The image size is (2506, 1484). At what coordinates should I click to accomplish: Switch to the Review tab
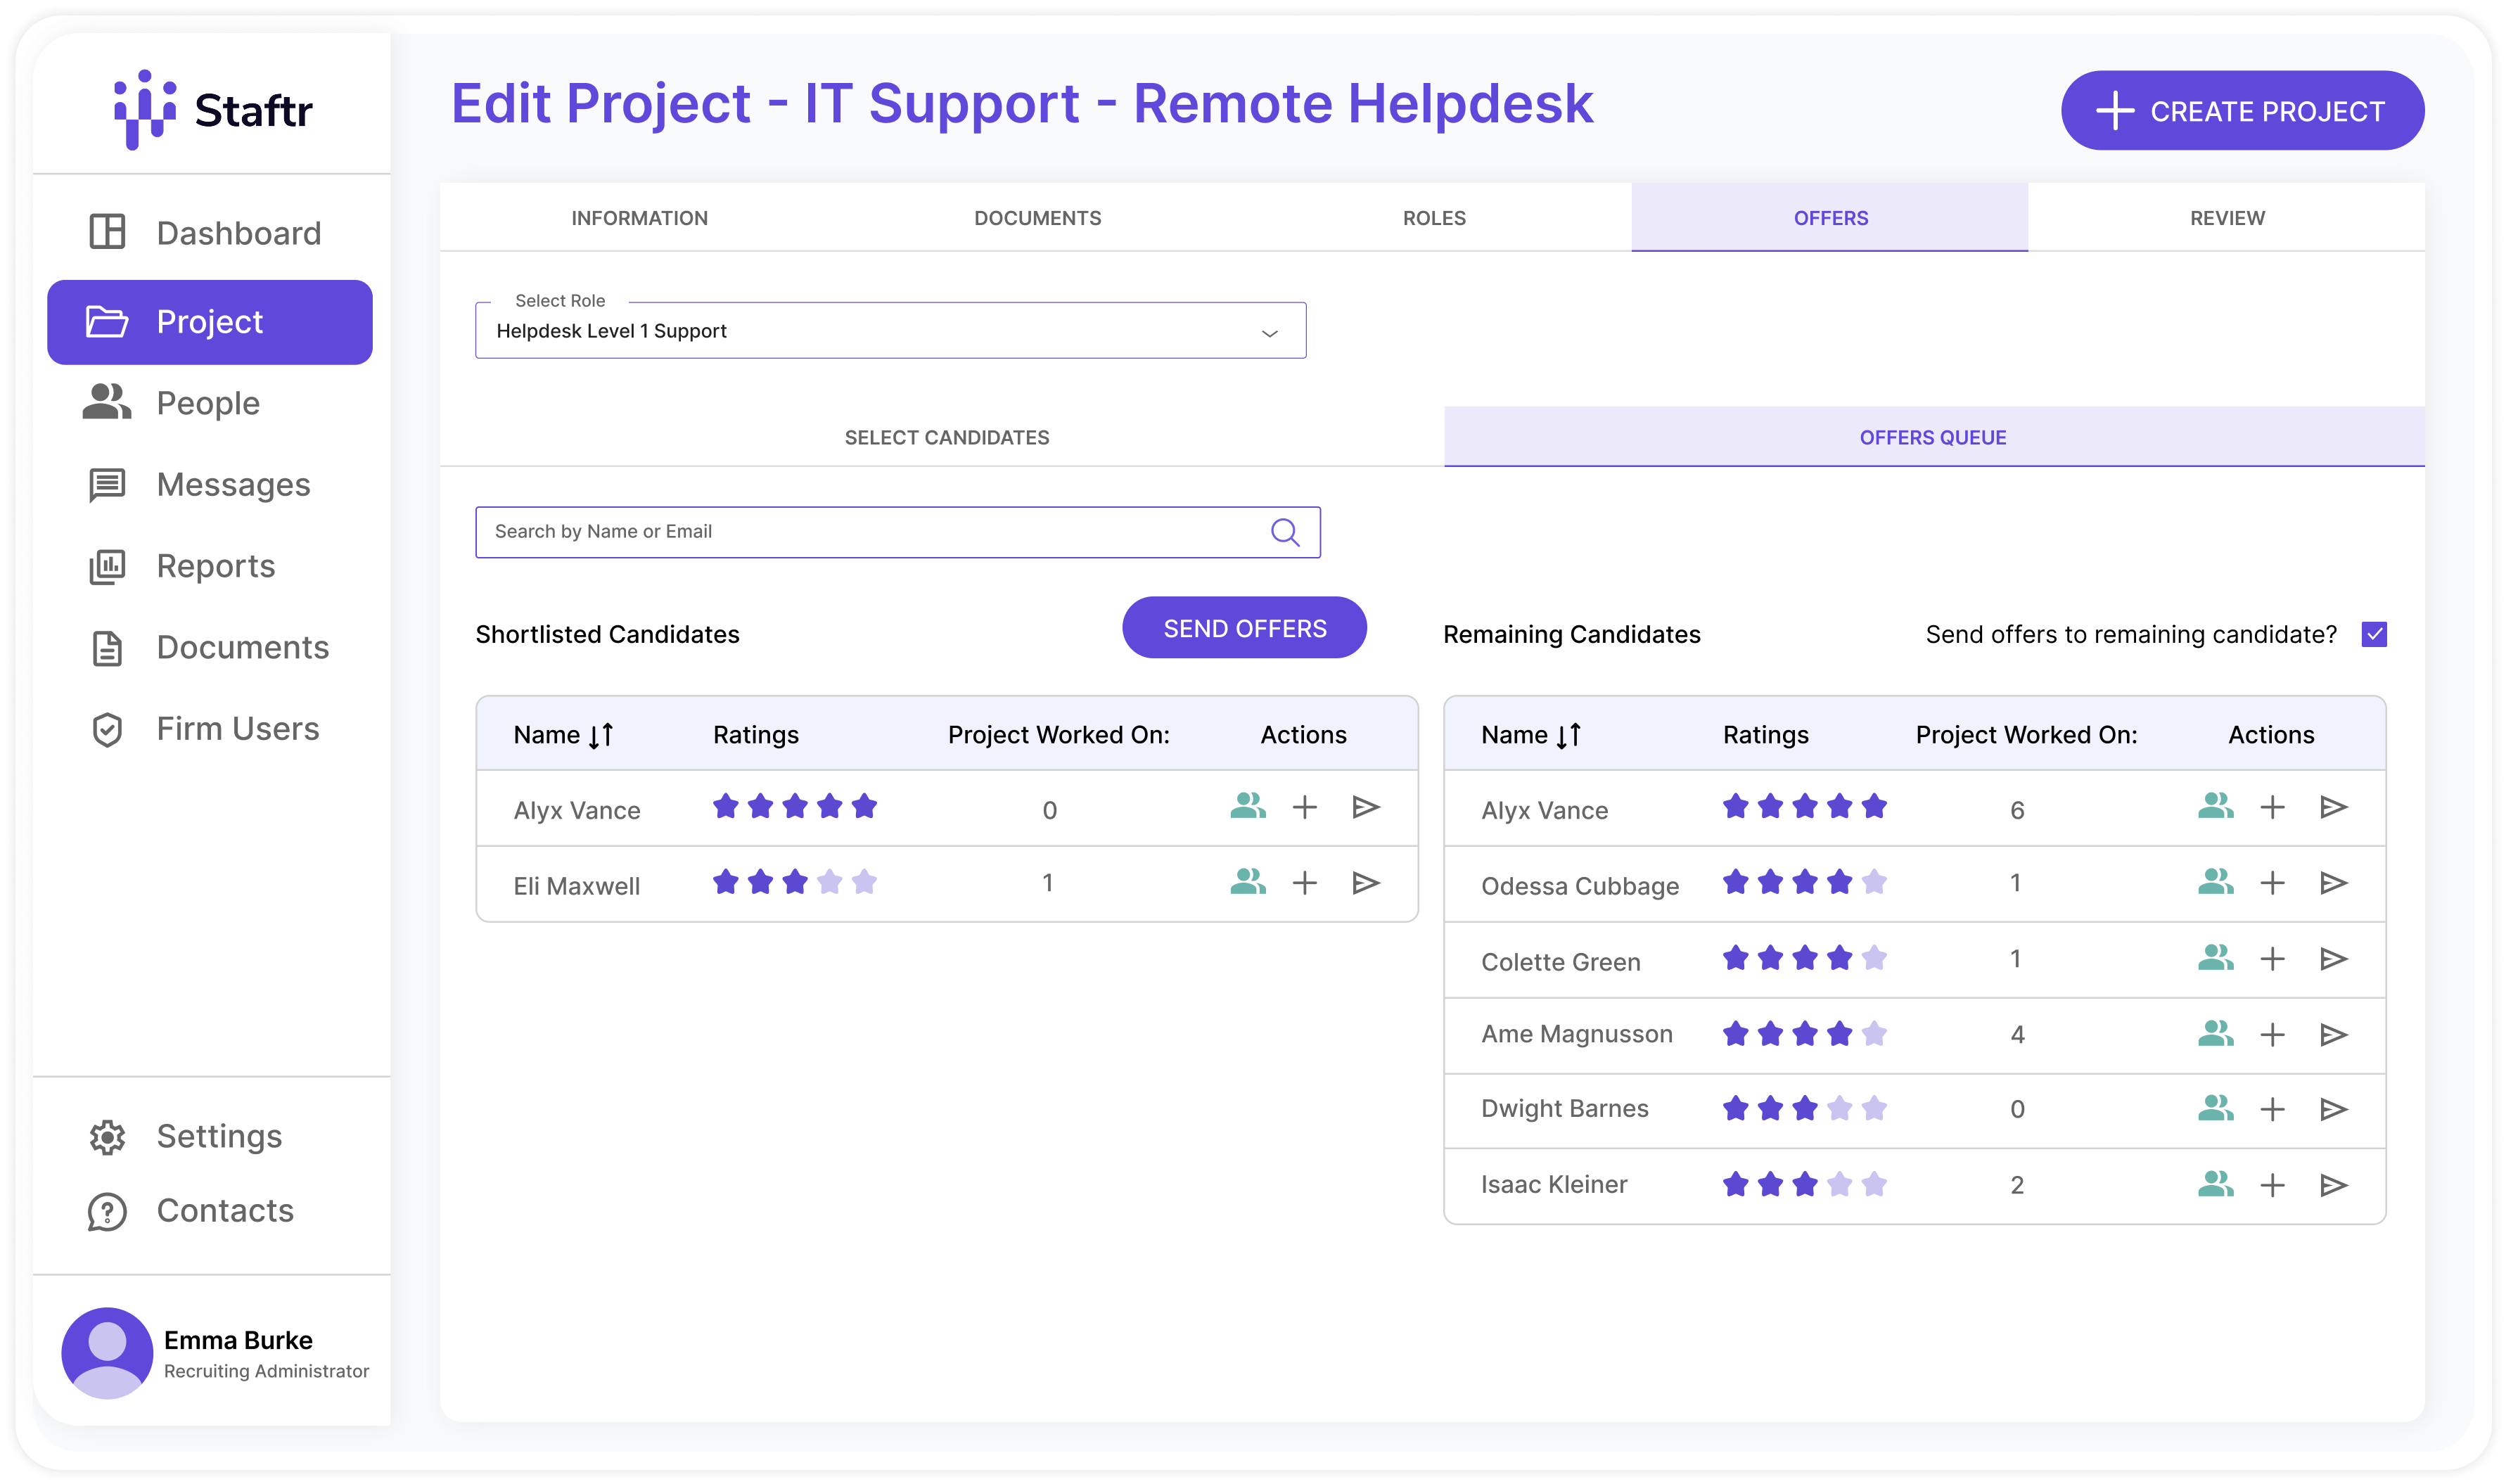(x=2226, y=218)
